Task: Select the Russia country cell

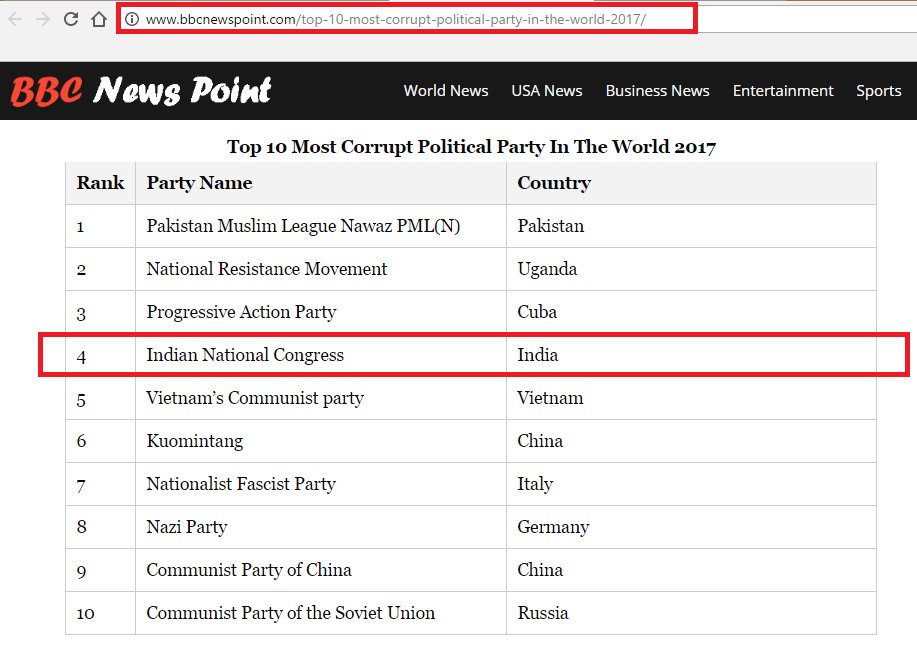Action: coord(691,613)
